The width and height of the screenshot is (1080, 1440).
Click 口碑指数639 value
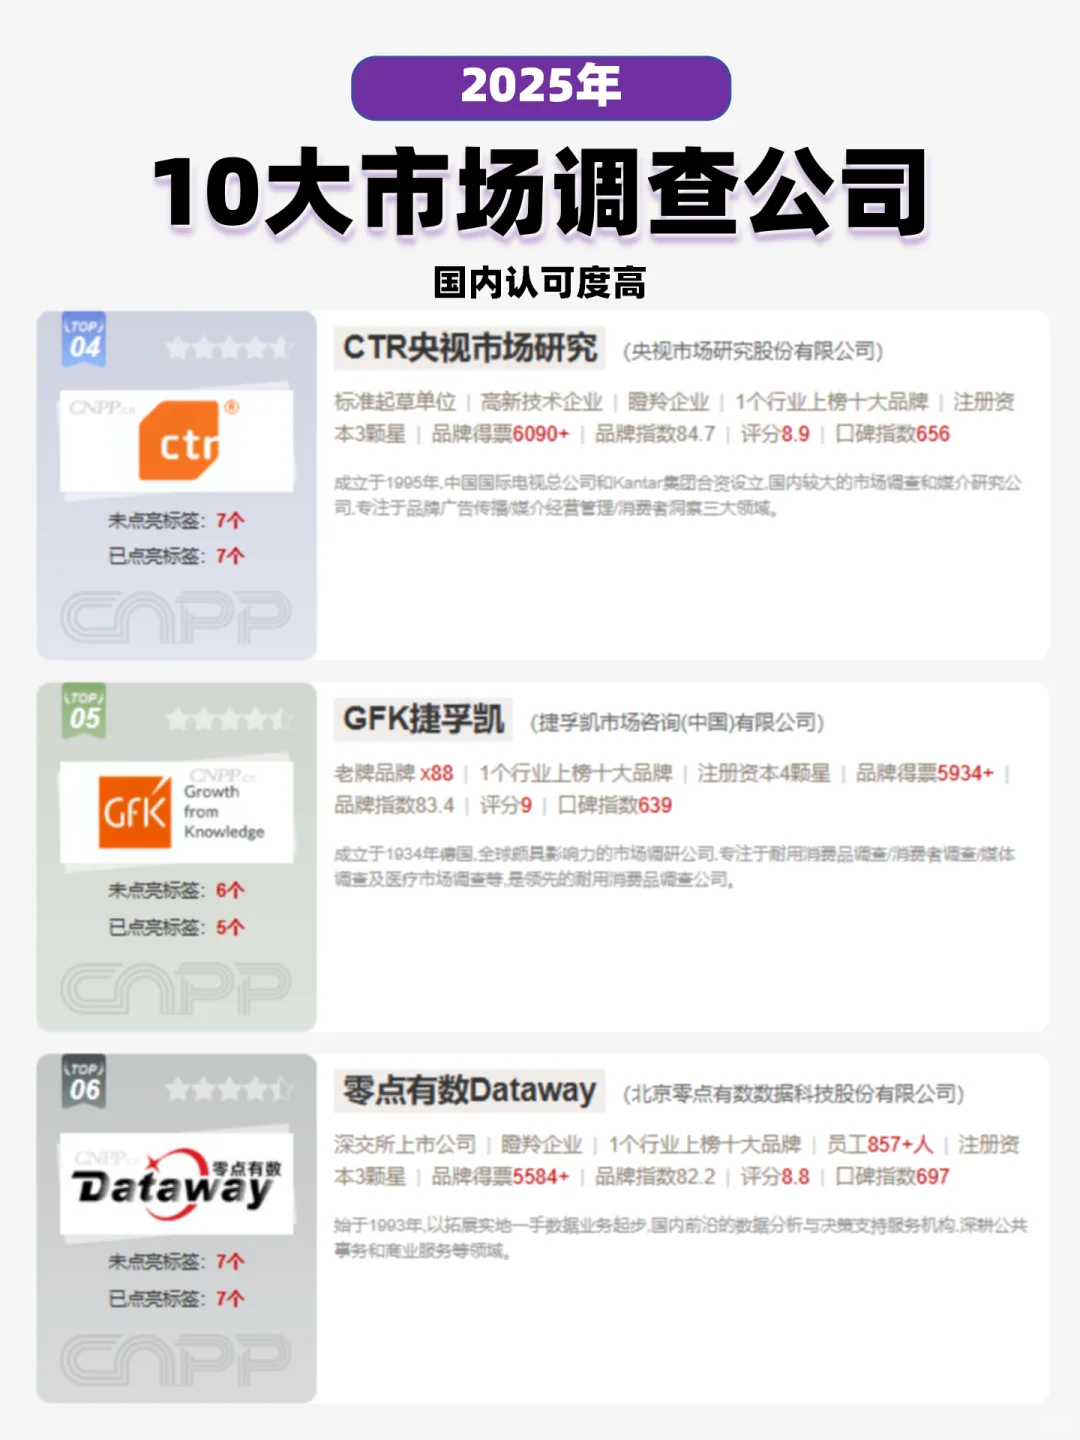[615, 805]
